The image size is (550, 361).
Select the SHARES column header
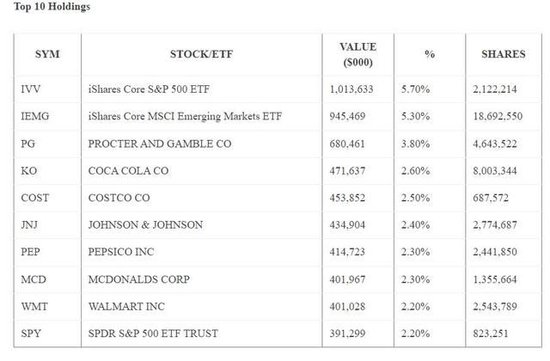(503, 54)
